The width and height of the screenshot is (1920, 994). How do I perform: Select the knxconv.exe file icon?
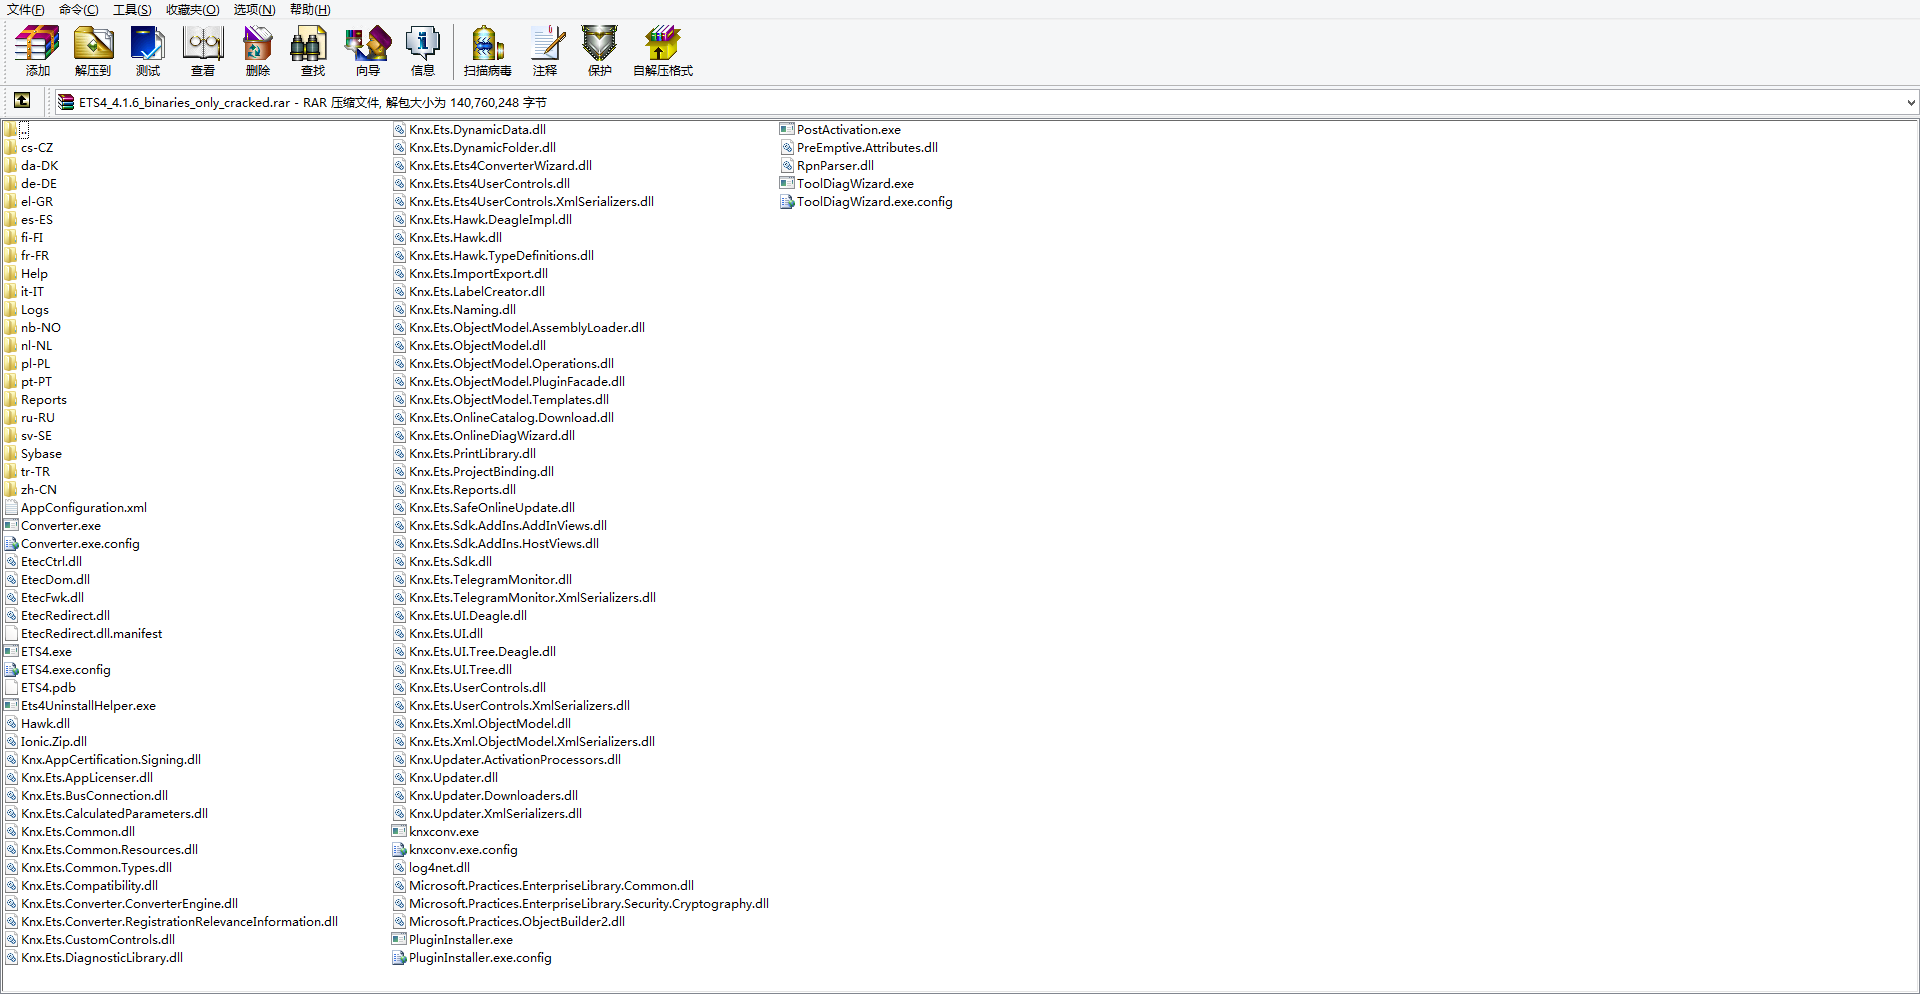(x=399, y=832)
